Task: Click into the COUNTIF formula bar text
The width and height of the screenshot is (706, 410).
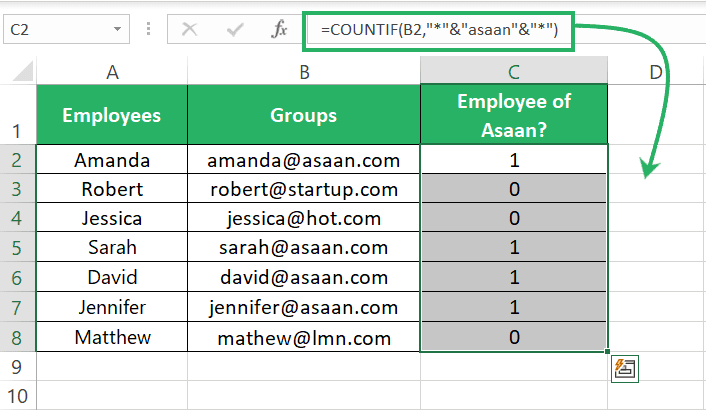Action: (439, 30)
